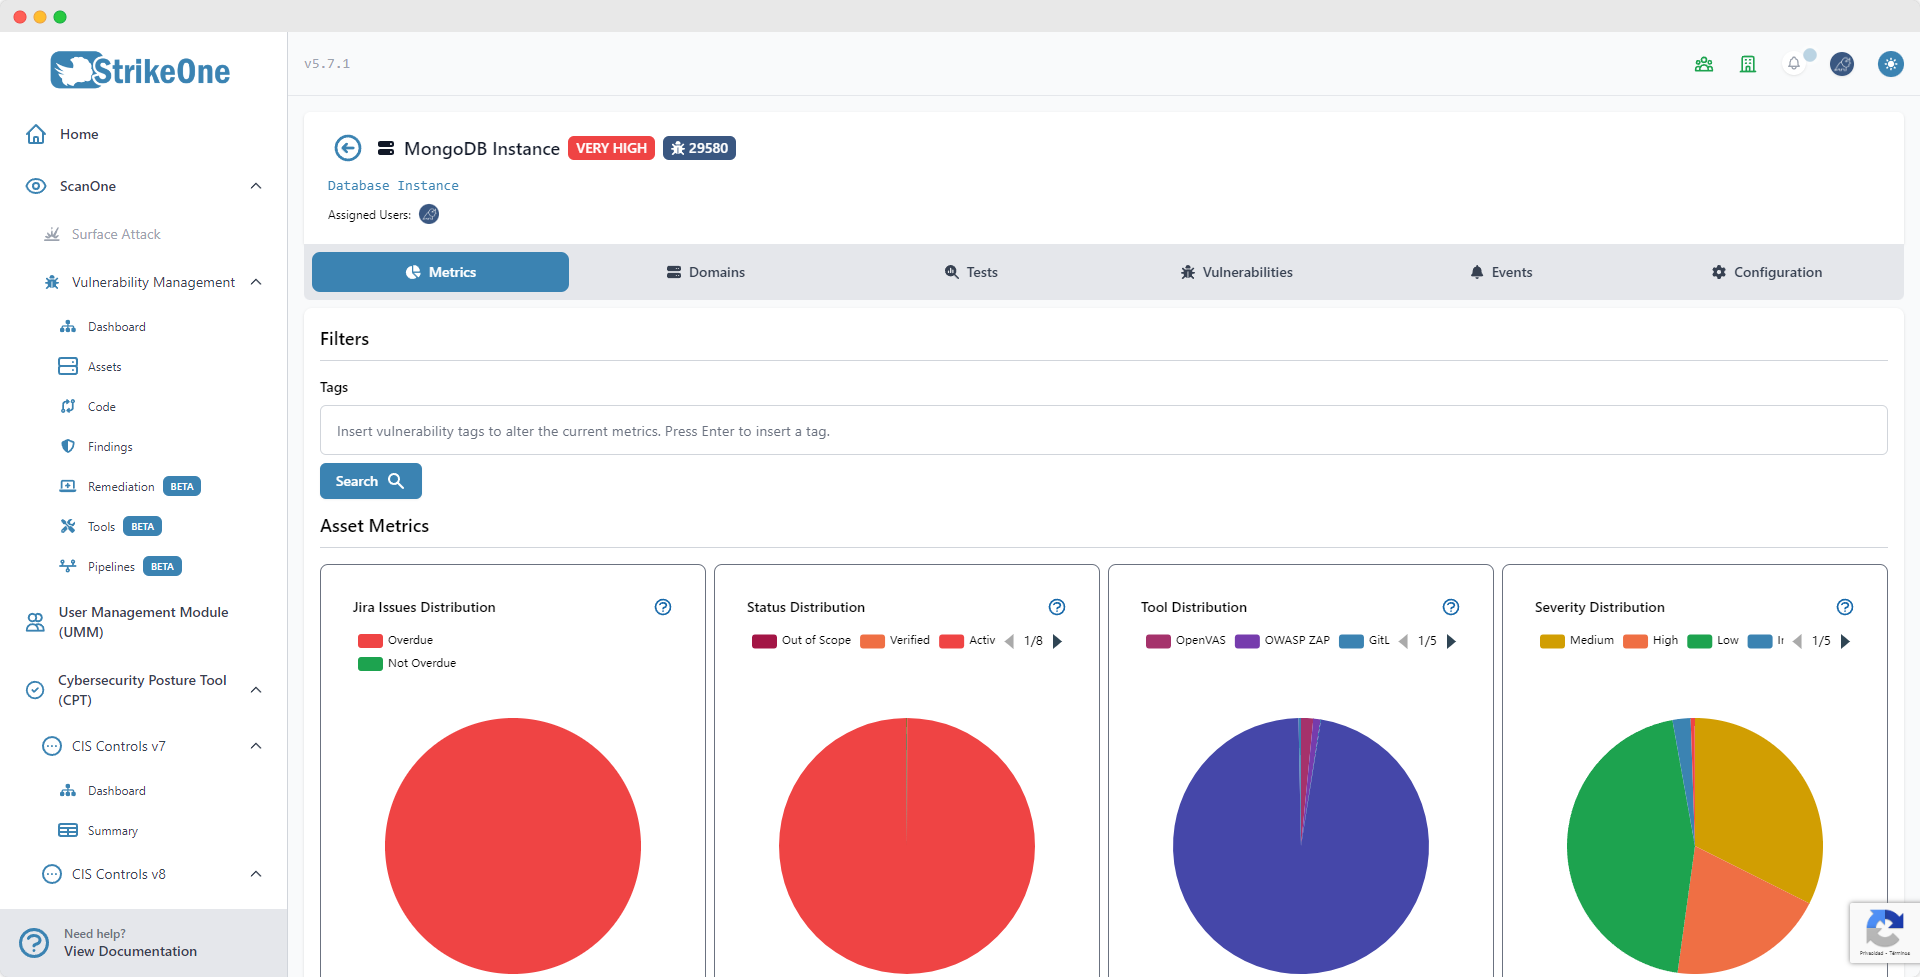This screenshot has width=1920, height=977.
Task: Click the CIS Controls v8 icon
Action: tap(52, 874)
